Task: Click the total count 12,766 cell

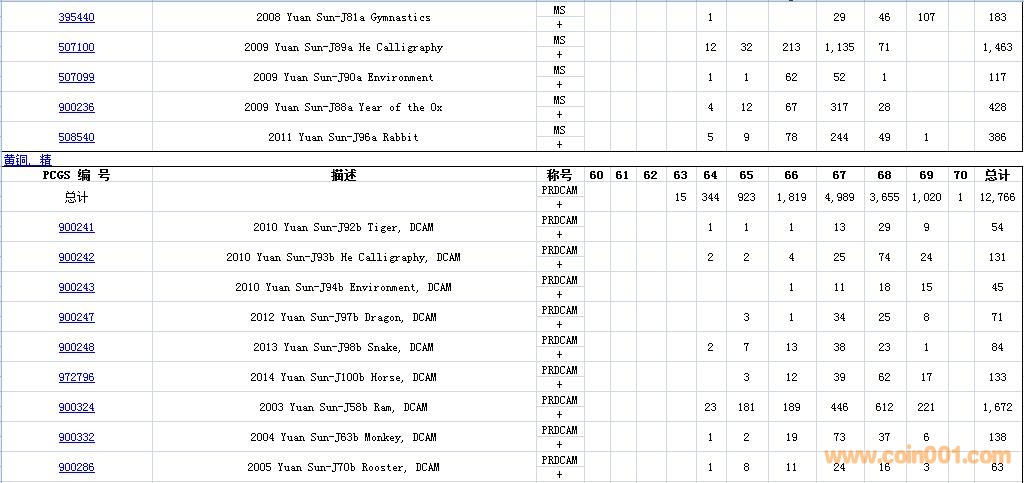Action: tap(997, 197)
